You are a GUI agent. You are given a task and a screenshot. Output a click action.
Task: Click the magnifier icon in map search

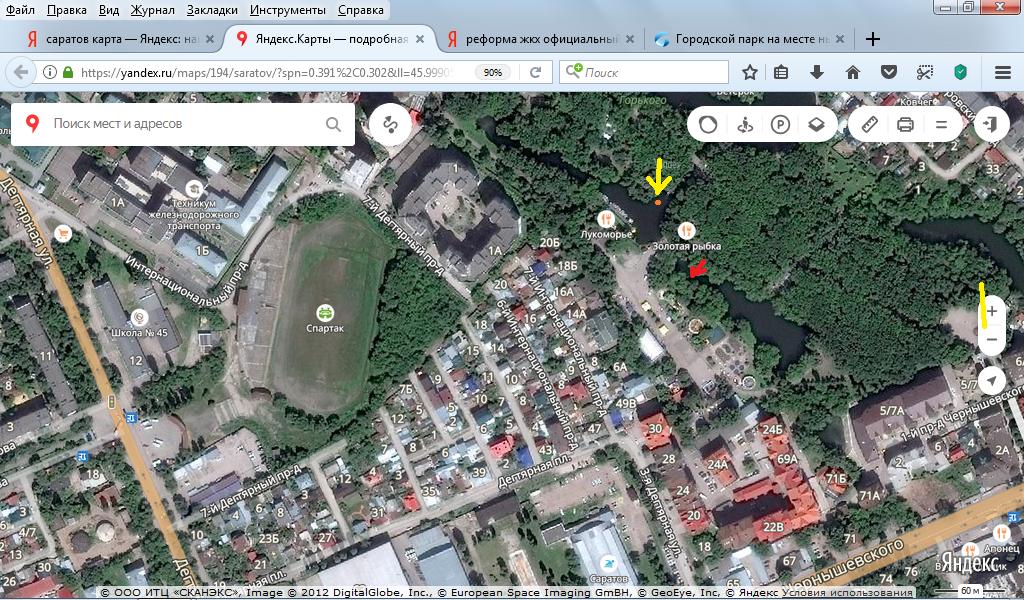(334, 125)
